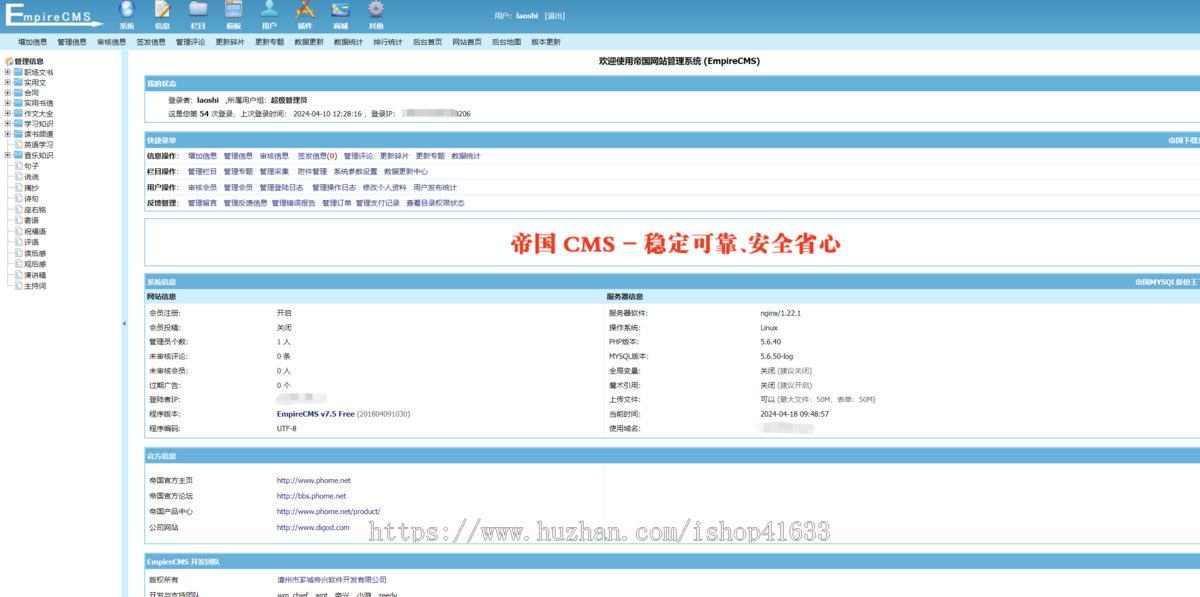Click the EmpireCMS logo
The image size is (1200, 597).
(x=54, y=14)
